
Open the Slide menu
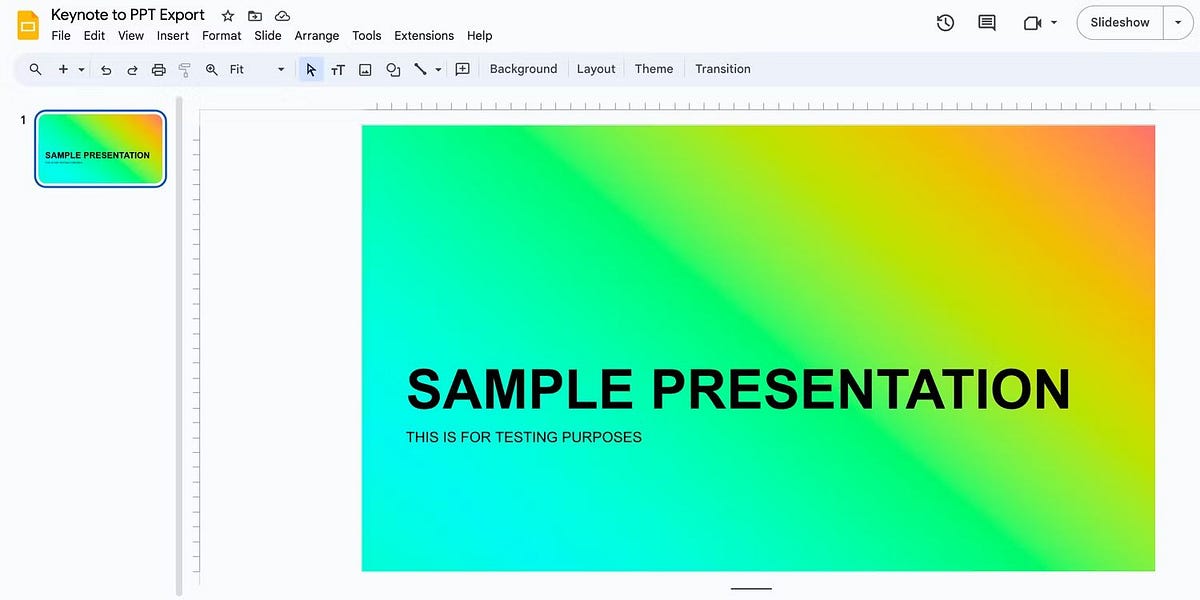tap(267, 35)
